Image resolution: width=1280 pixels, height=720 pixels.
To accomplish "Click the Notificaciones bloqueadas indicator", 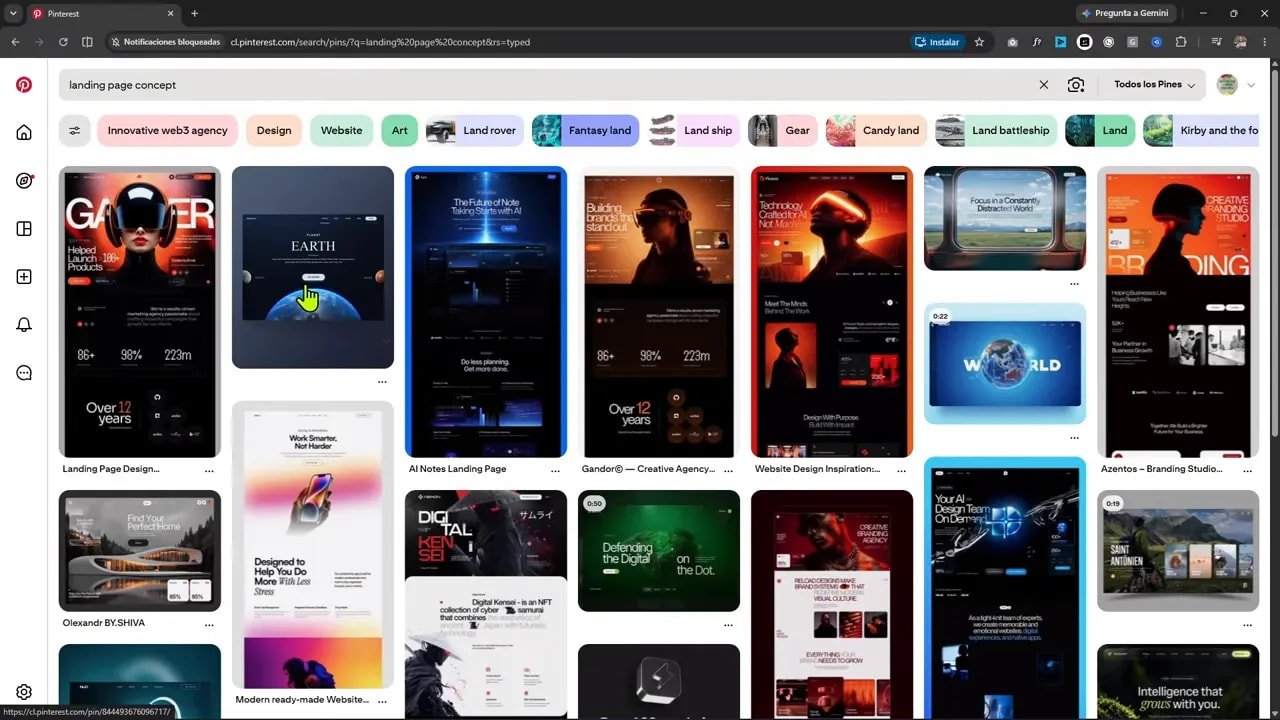I will click(x=165, y=42).
